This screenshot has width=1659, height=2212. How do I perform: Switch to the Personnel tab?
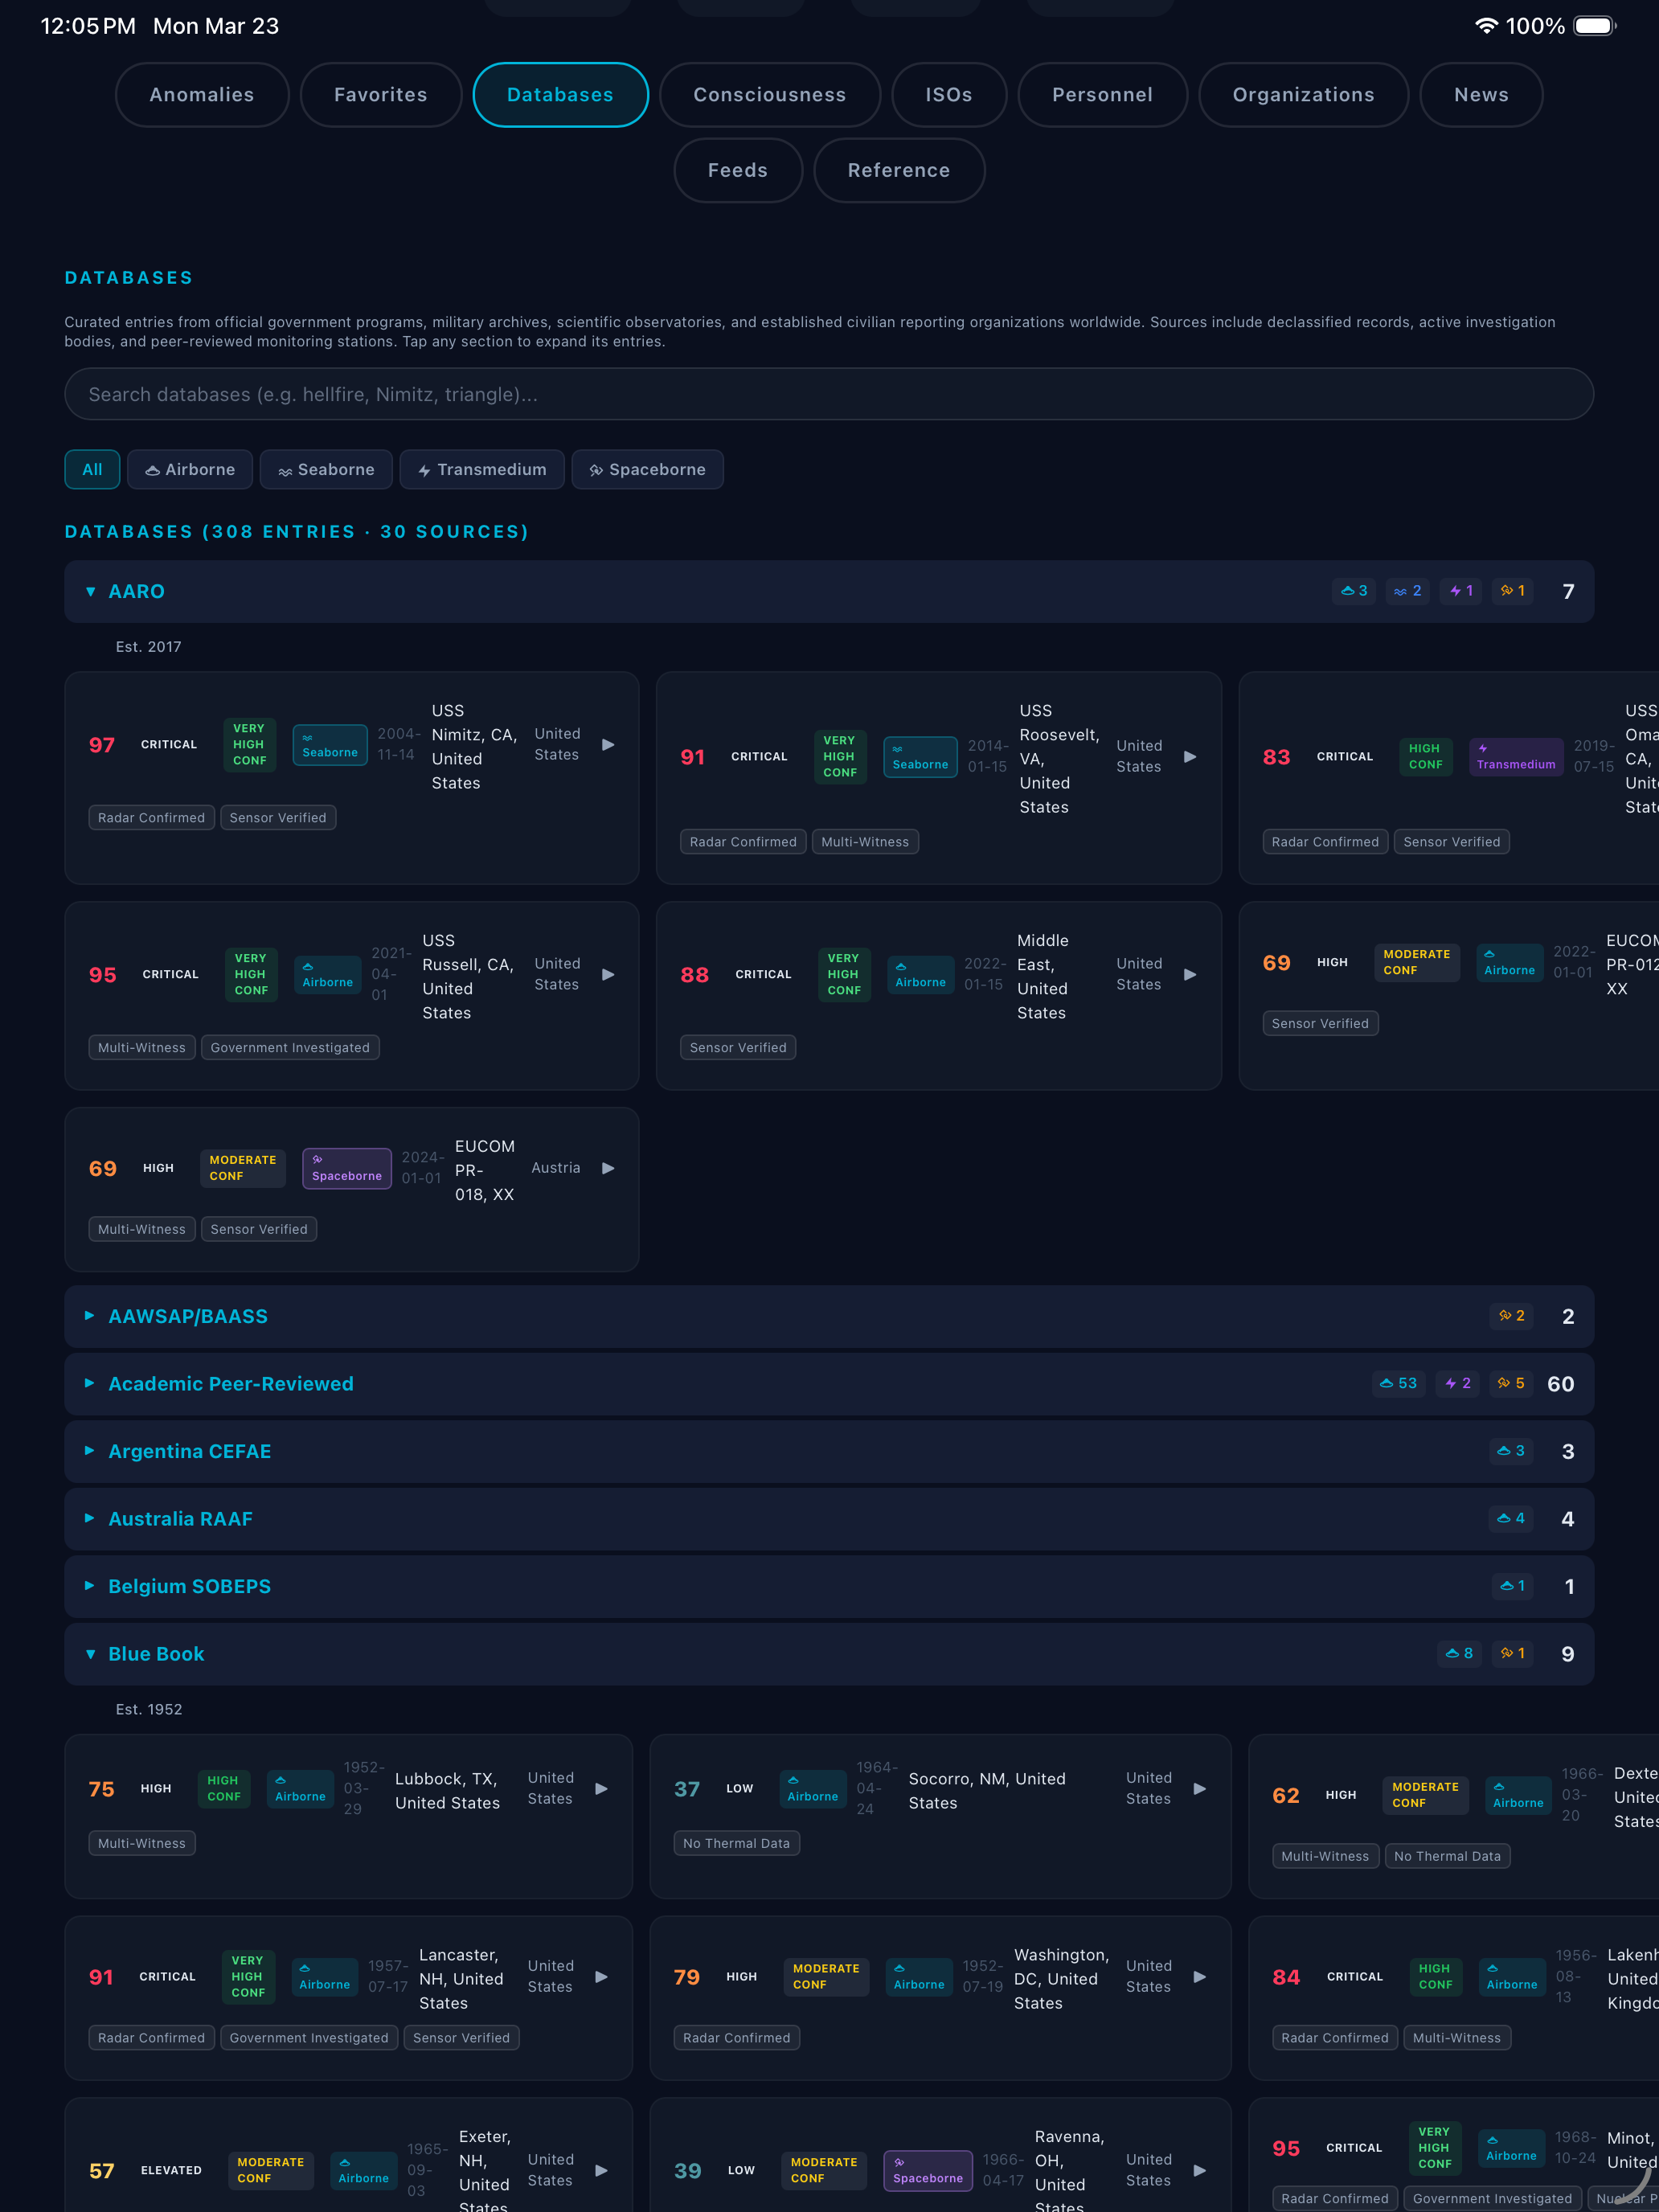pos(1102,95)
